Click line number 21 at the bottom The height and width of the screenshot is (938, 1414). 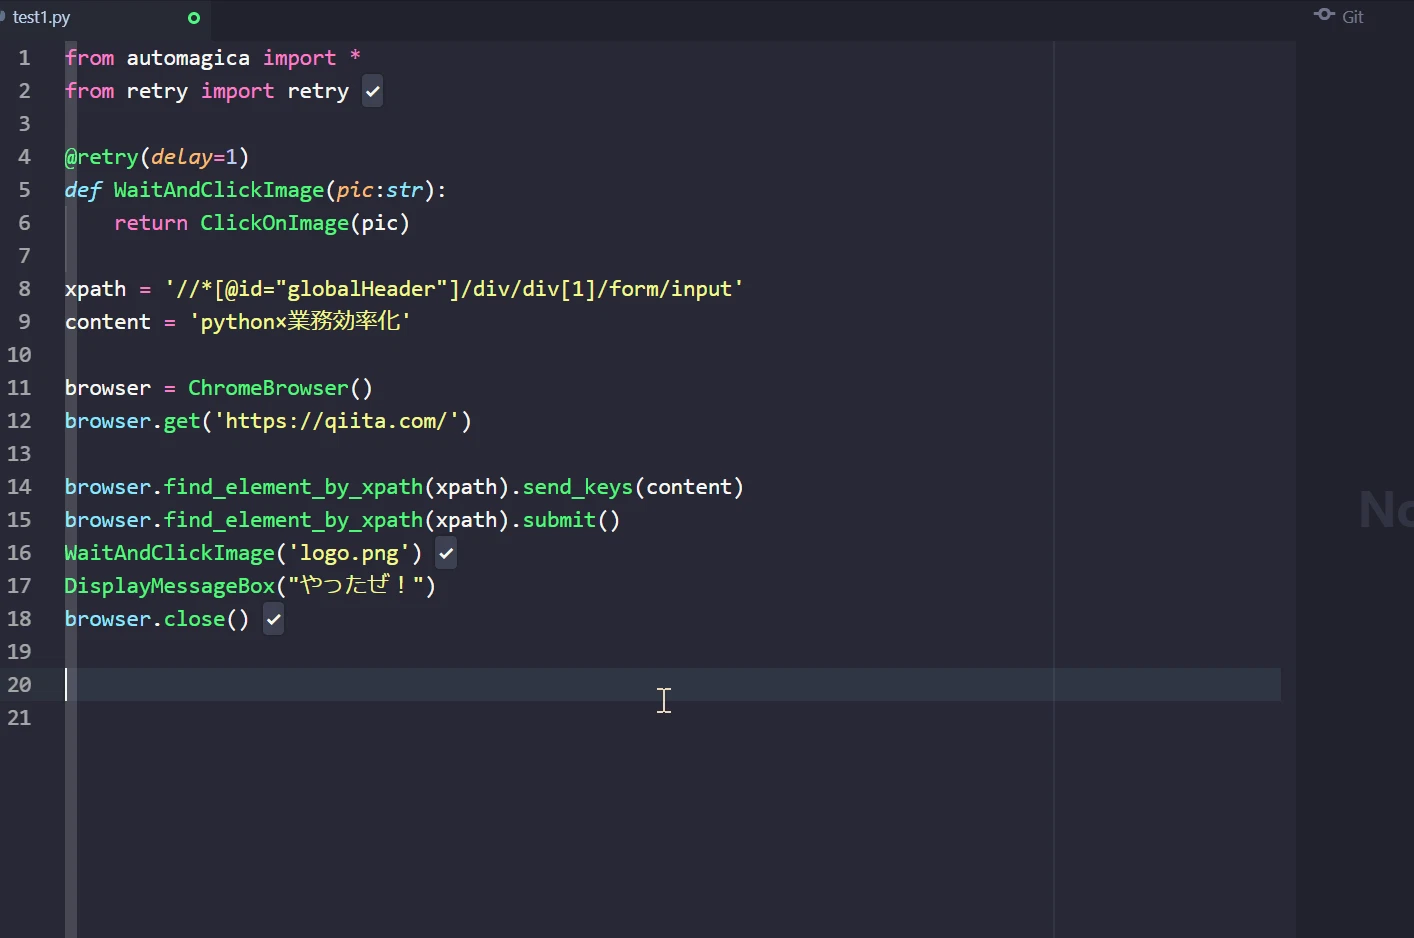[19, 718]
